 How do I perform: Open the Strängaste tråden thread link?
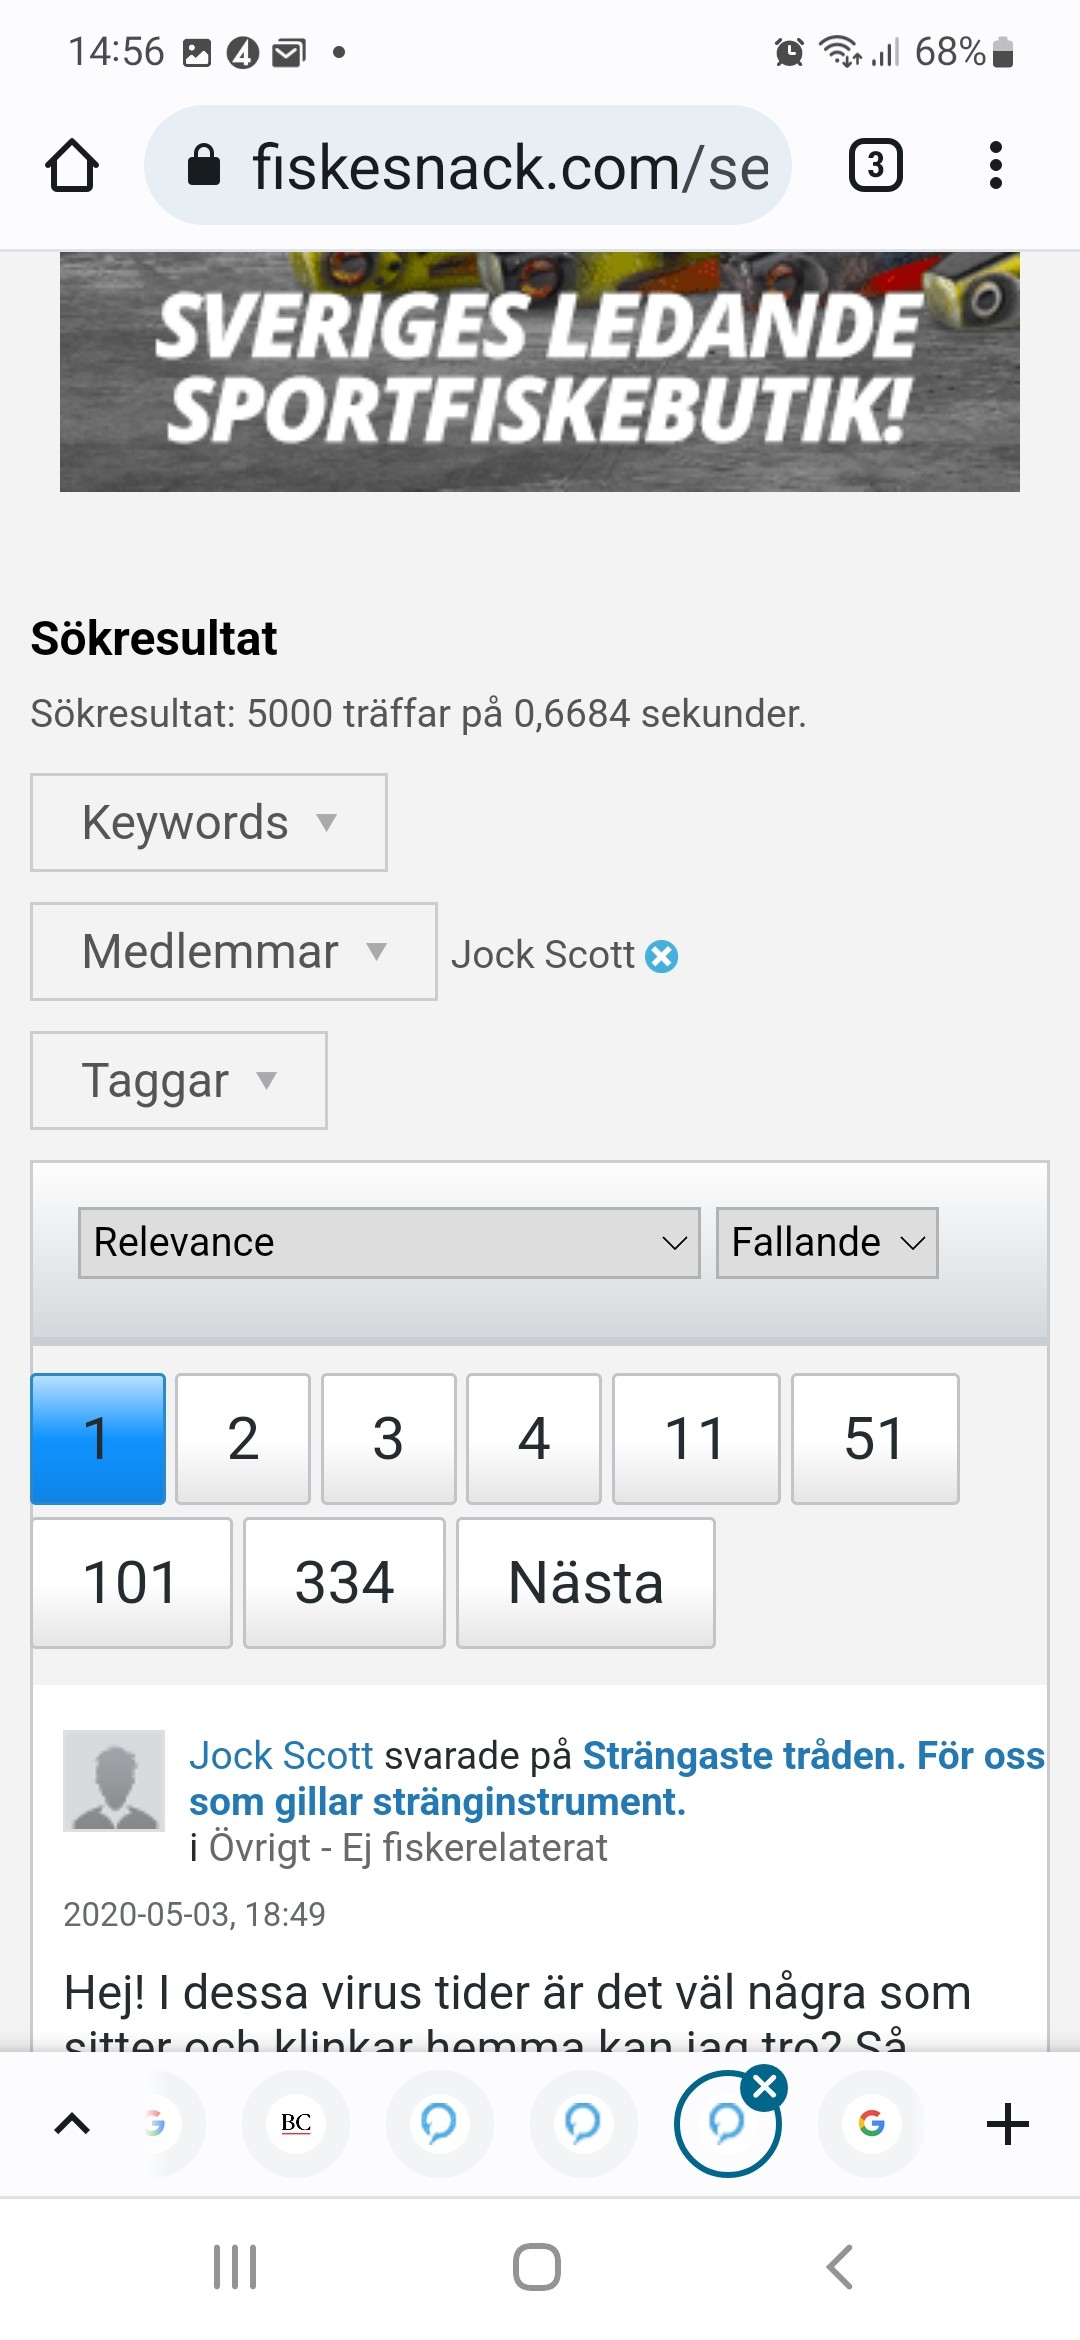(615, 1778)
